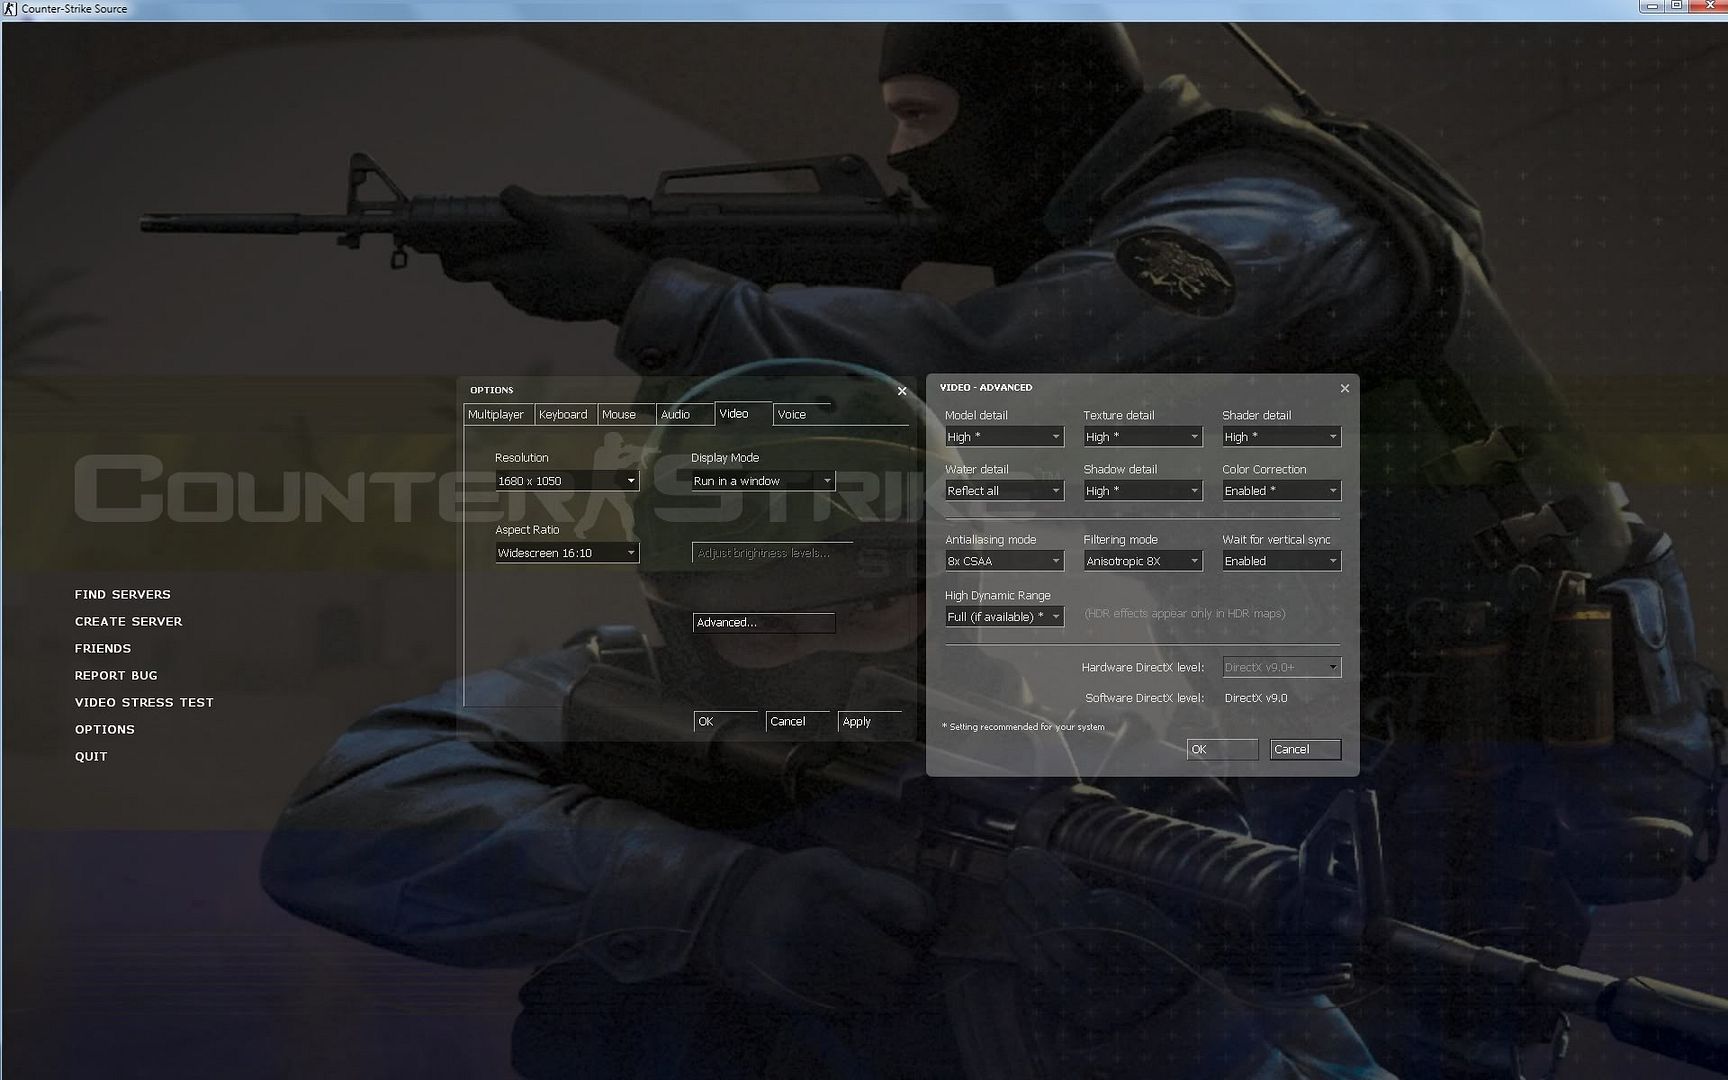Viewport: 1728px width, 1080px height.
Task: Click Find Servers in main menu
Action: pos(123,594)
